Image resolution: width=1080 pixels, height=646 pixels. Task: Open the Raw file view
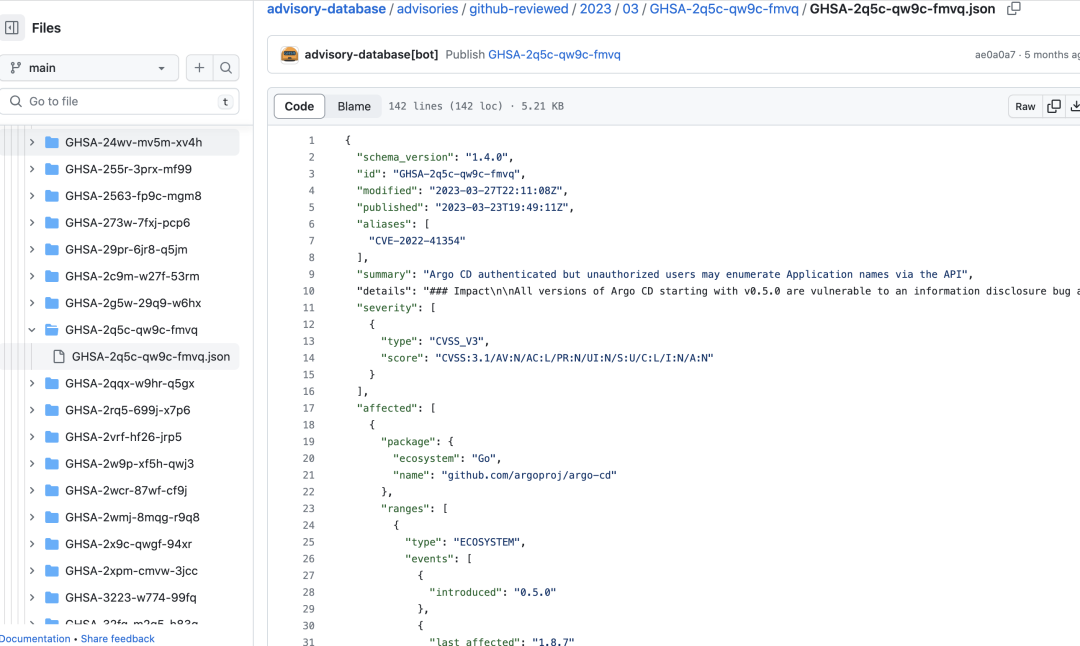pyautogui.click(x=1025, y=106)
